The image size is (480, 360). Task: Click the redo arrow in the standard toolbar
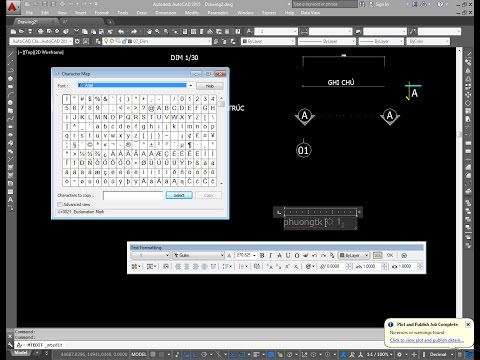coord(134,31)
